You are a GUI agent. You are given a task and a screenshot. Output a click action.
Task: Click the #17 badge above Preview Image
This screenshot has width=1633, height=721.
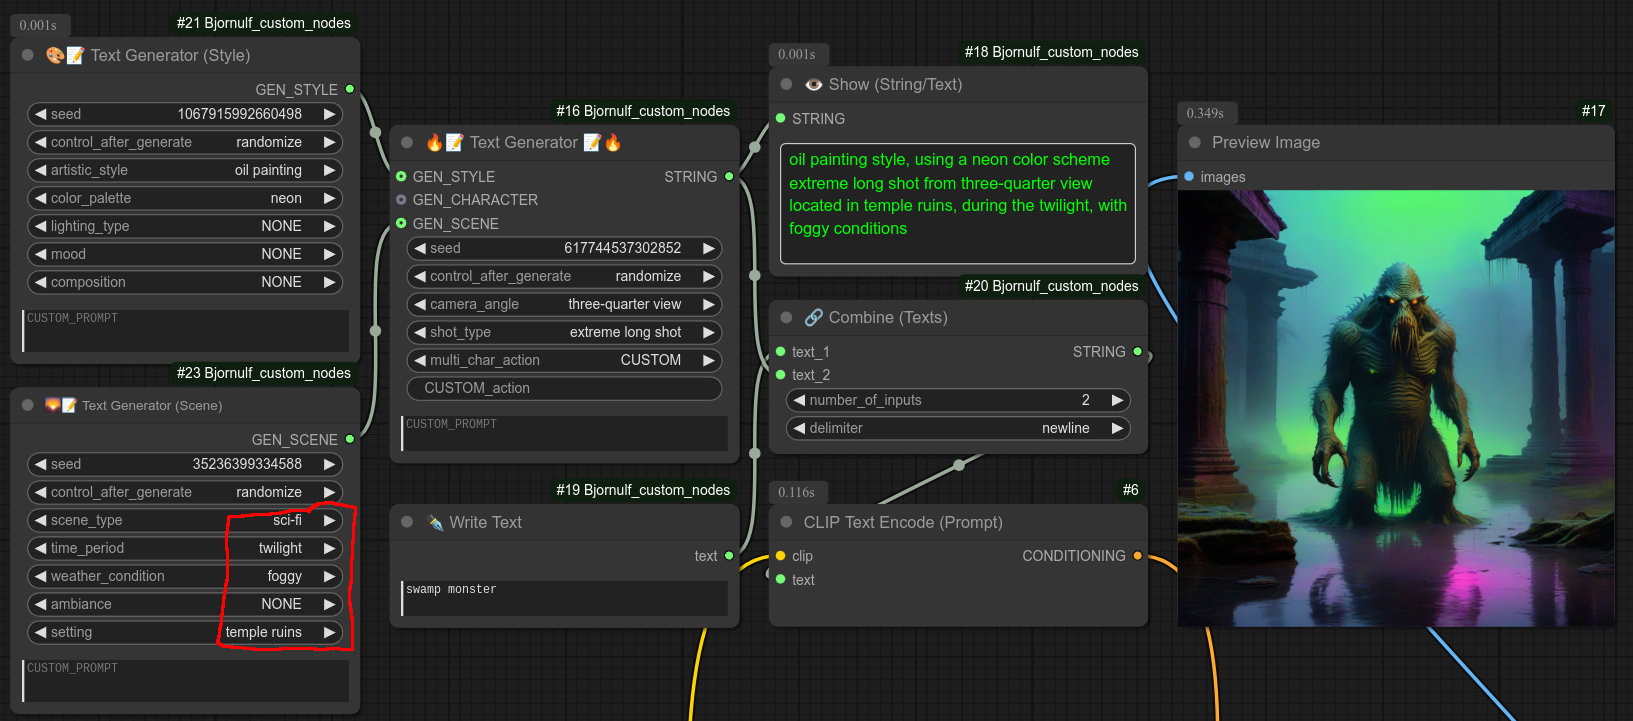coord(1593,111)
